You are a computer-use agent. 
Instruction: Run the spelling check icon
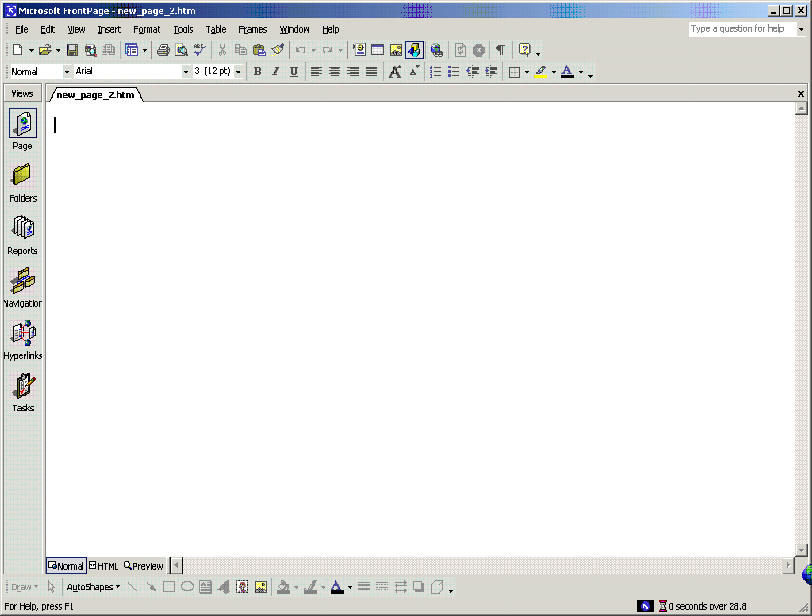click(x=199, y=50)
